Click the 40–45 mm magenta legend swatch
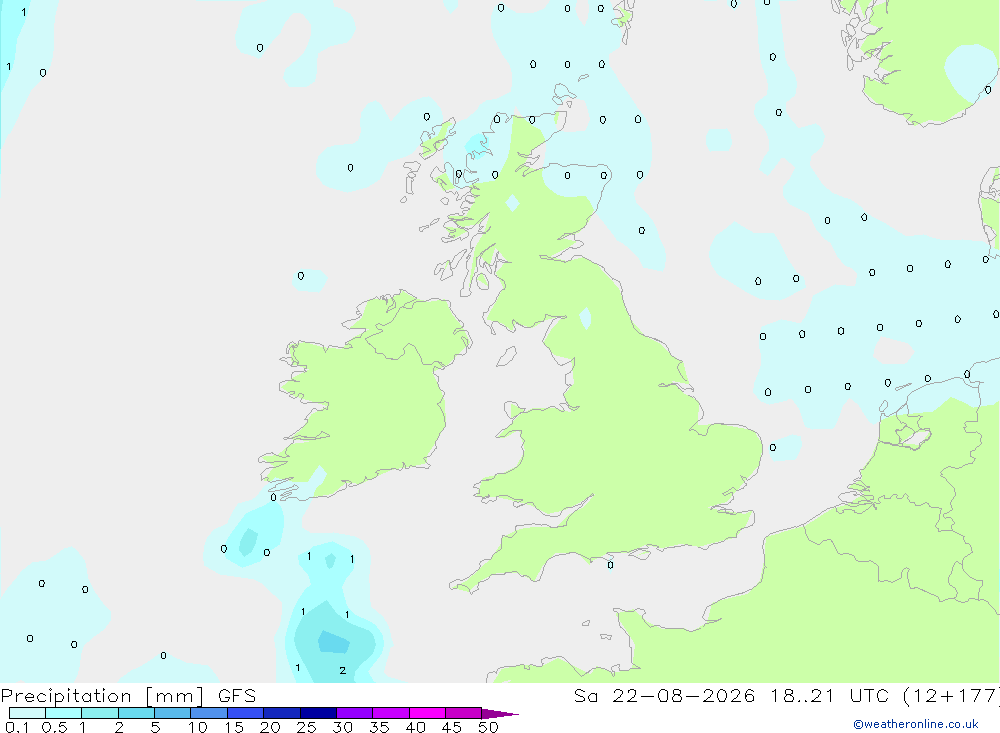The image size is (1000, 733). click(427, 713)
